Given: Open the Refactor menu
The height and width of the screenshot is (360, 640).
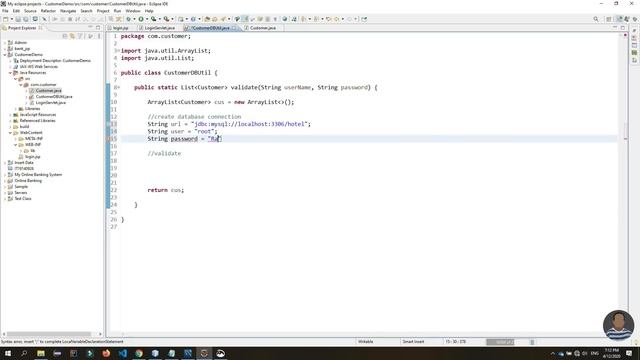Looking at the screenshot, I should click(48, 11).
